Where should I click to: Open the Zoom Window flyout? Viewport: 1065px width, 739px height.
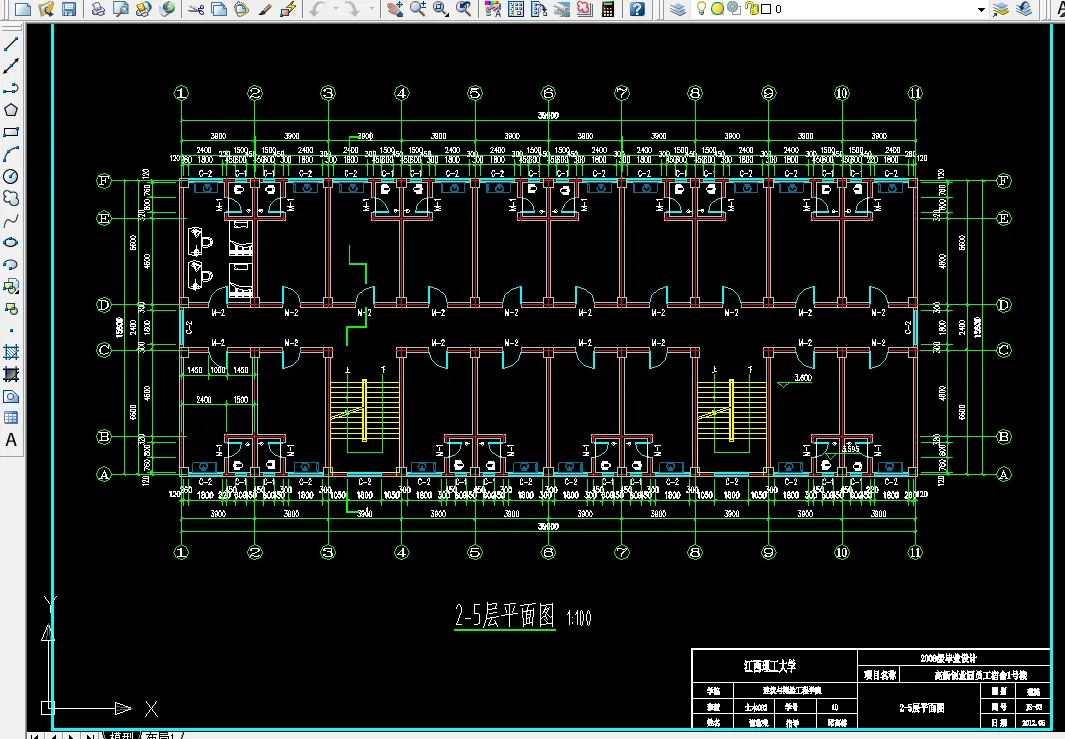[x=441, y=9]
